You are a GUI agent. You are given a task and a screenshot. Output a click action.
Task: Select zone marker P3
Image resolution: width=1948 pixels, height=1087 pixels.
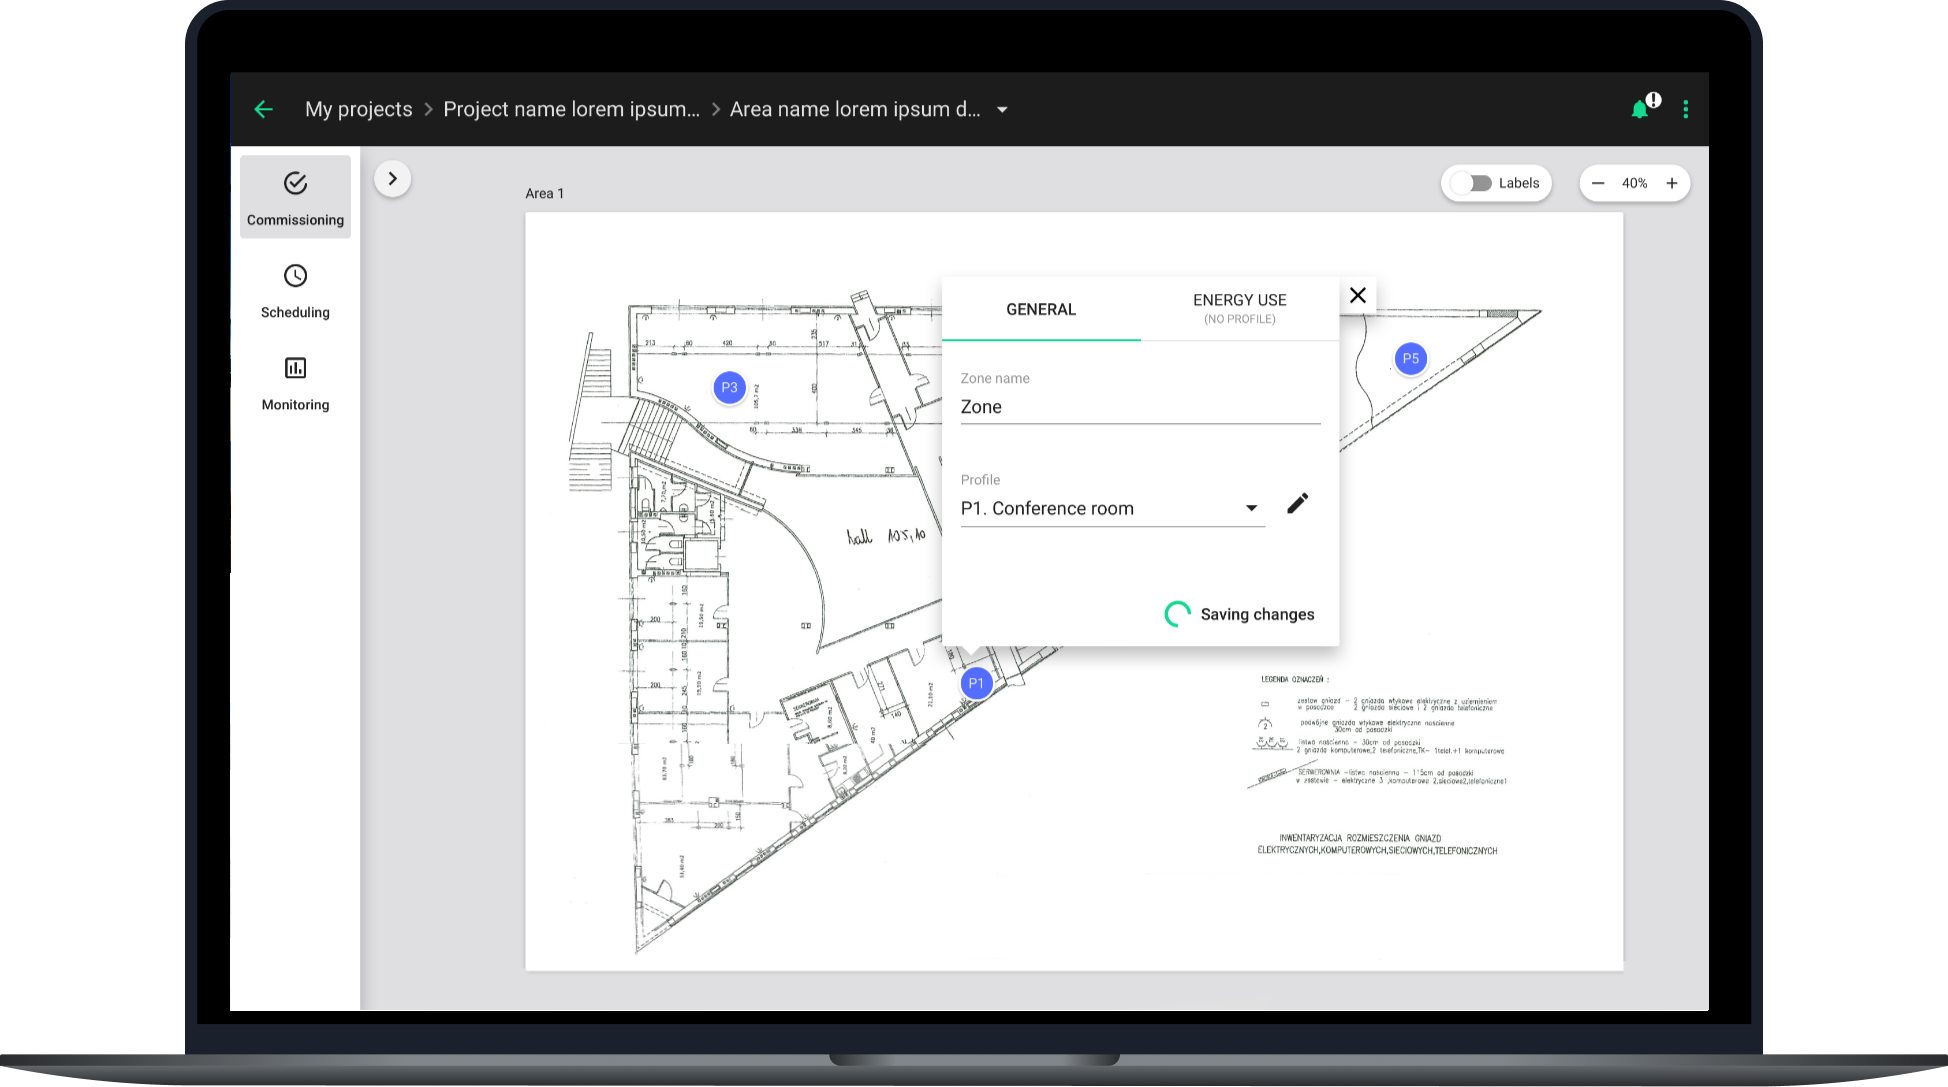pos(730,388)
